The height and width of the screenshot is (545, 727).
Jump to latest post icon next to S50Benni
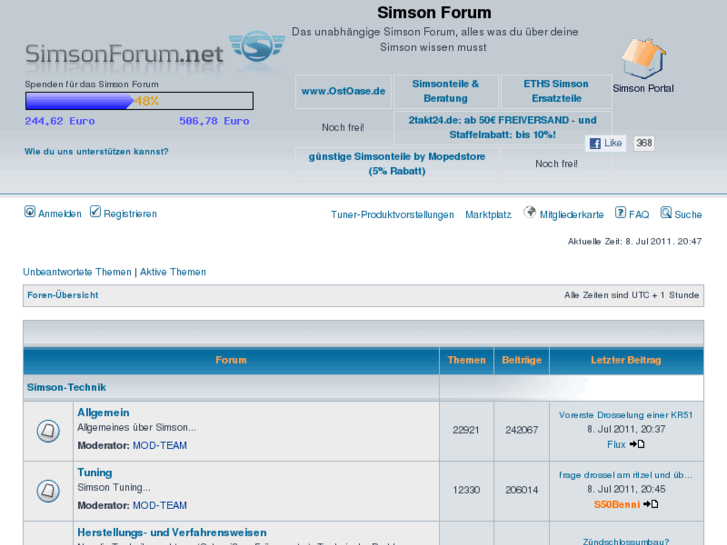650,504
